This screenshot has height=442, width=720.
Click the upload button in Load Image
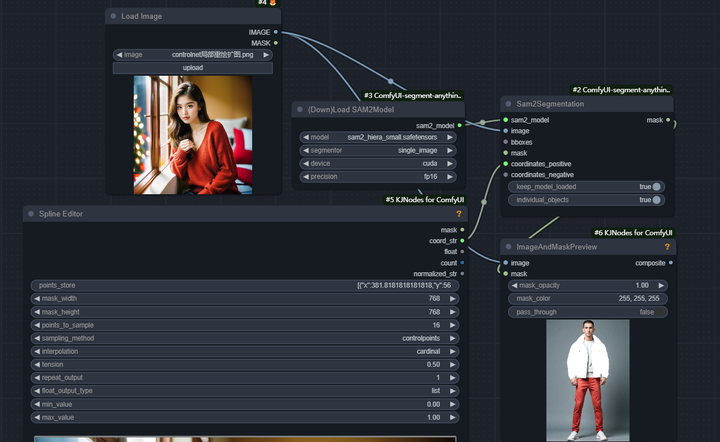pos(193,68)
